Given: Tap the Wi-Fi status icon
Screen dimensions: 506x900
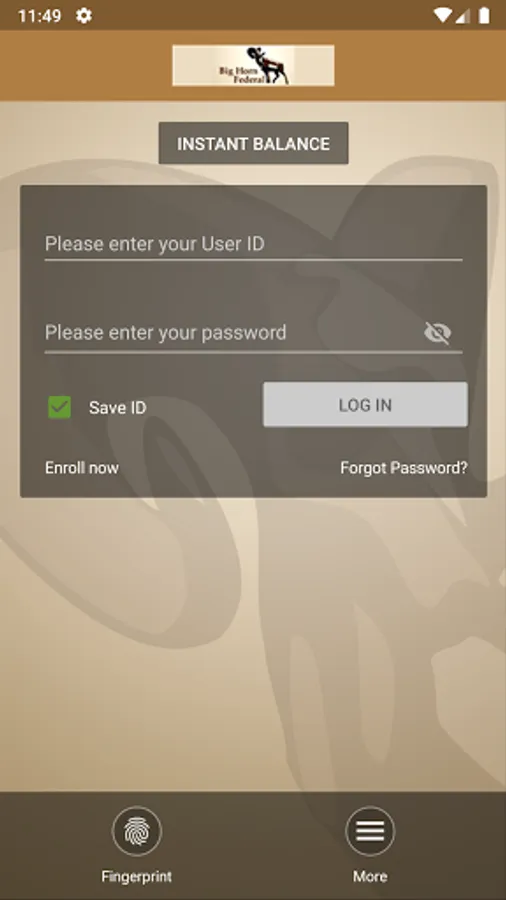Looking at the screenshot, I should click(x=443, y=15).
